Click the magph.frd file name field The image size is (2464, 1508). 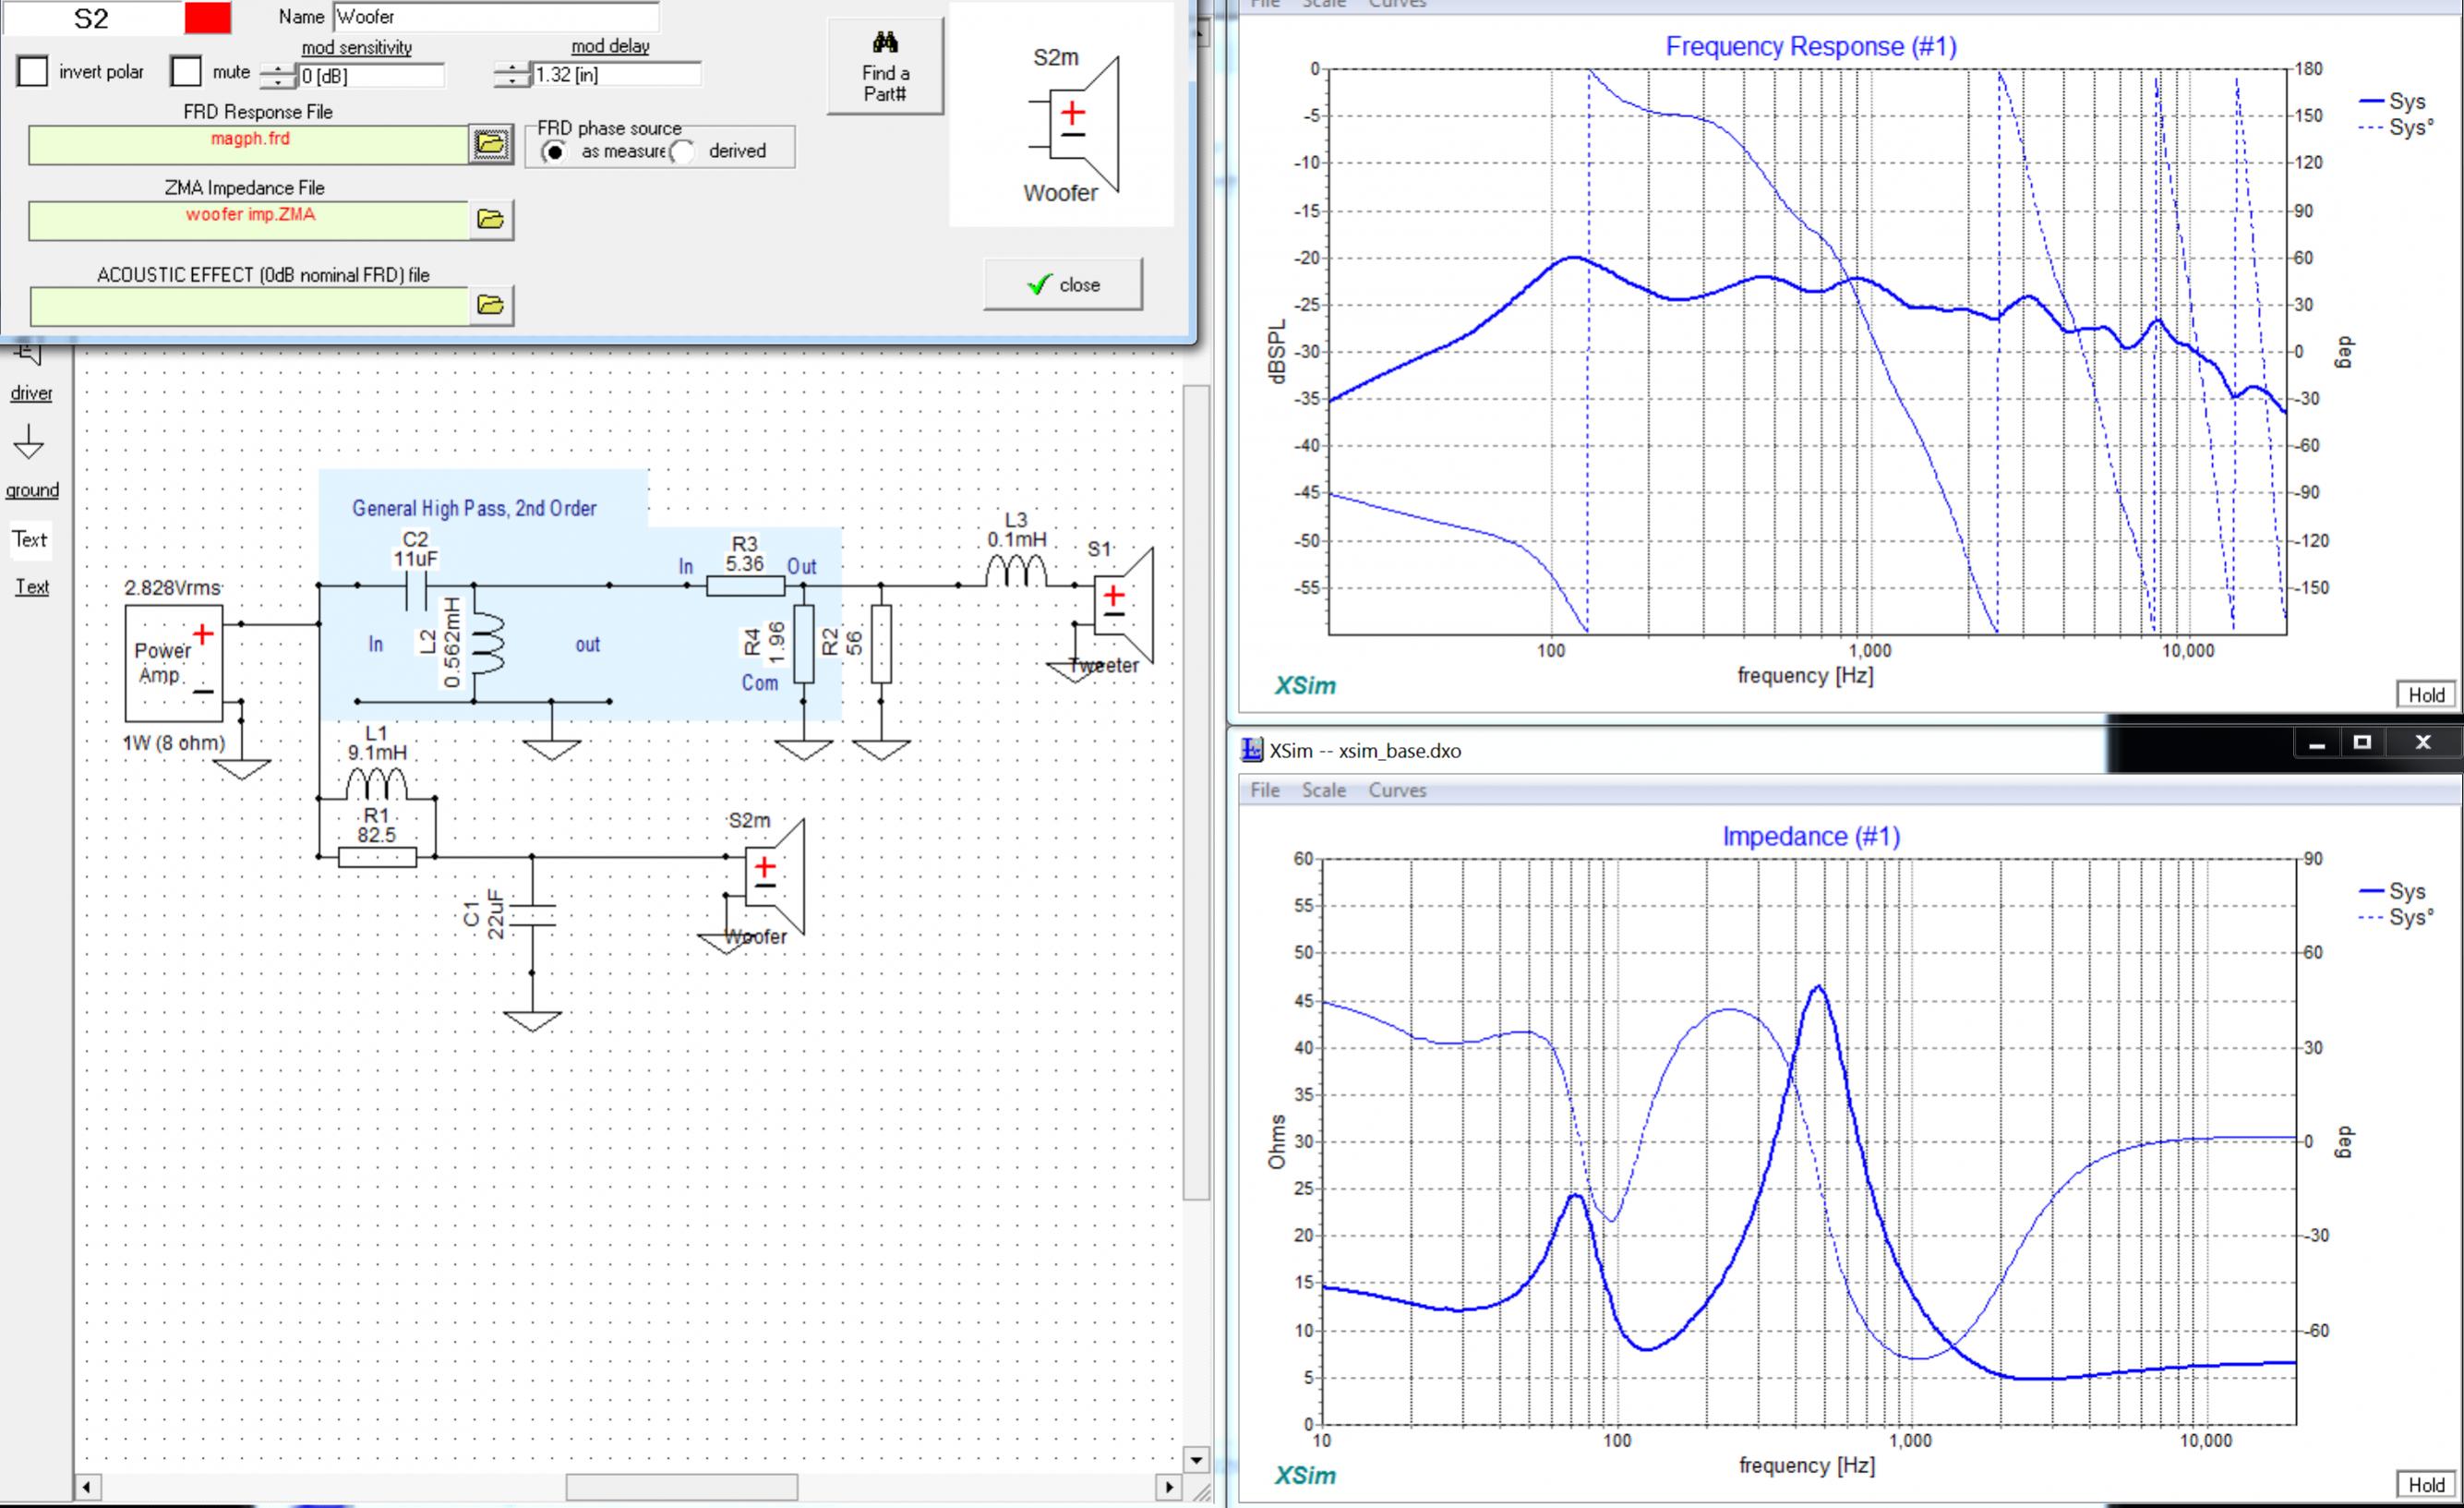249,145
